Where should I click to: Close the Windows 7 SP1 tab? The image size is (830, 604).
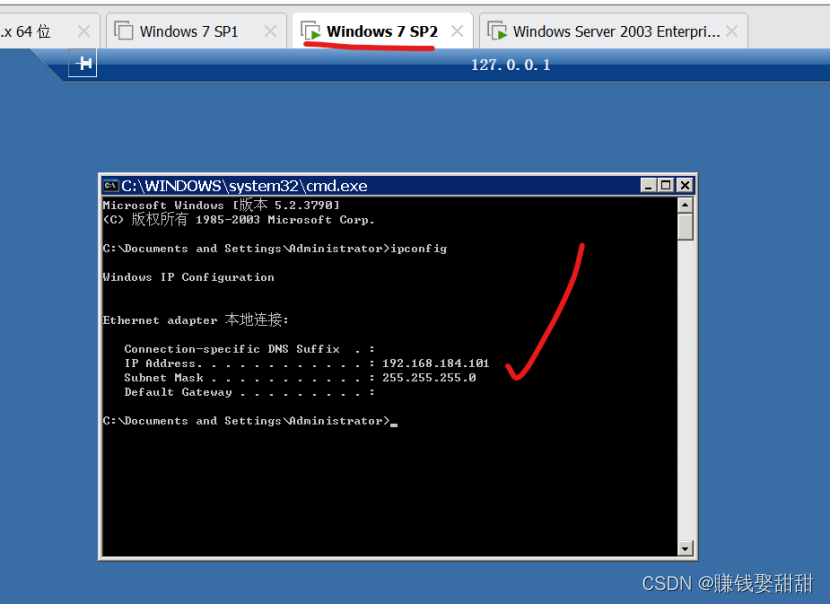click(x=270, y=31)
